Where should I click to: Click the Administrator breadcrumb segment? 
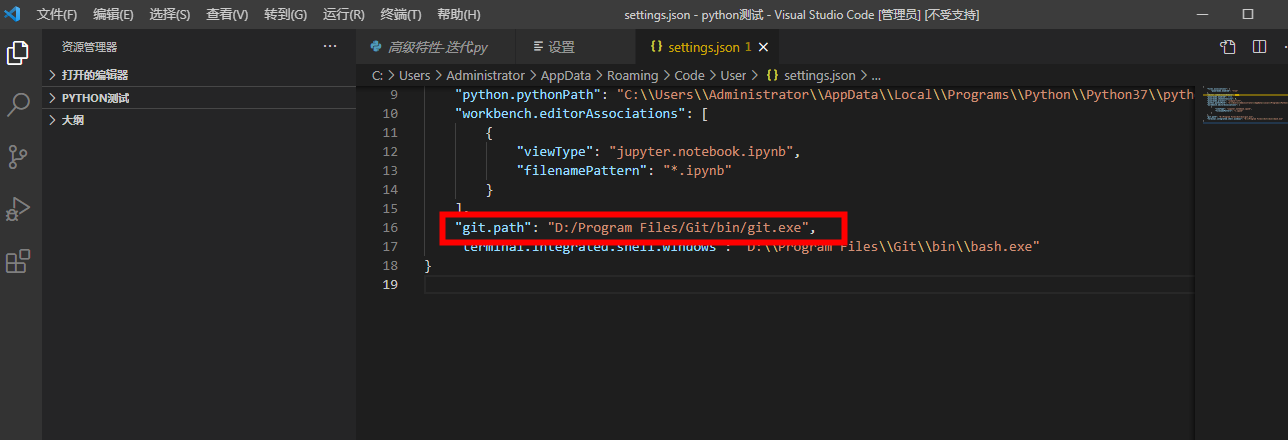pos(485,75)
